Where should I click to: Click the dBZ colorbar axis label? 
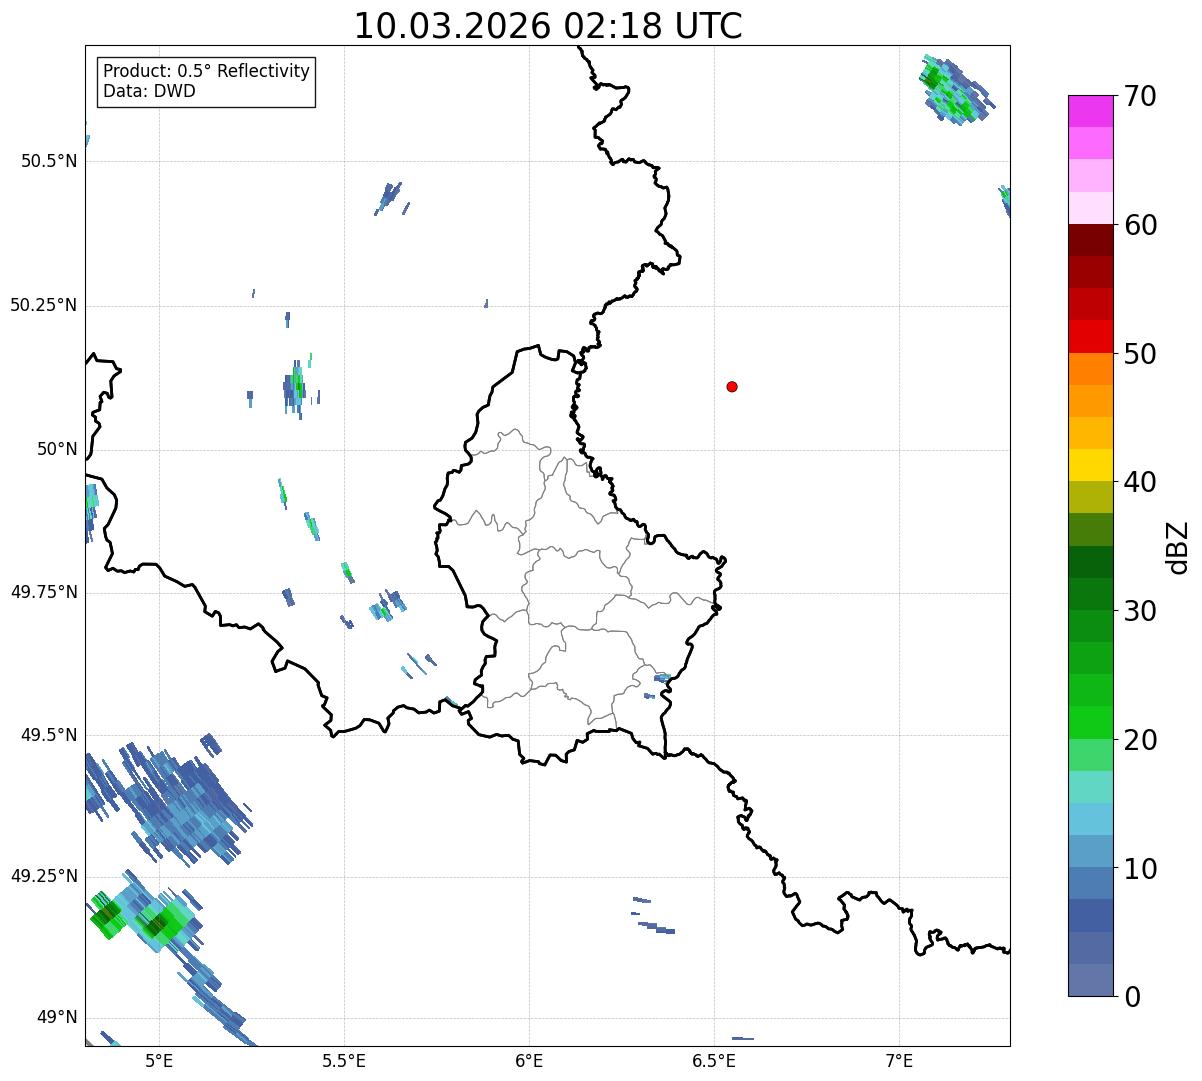pos(1178,546)
